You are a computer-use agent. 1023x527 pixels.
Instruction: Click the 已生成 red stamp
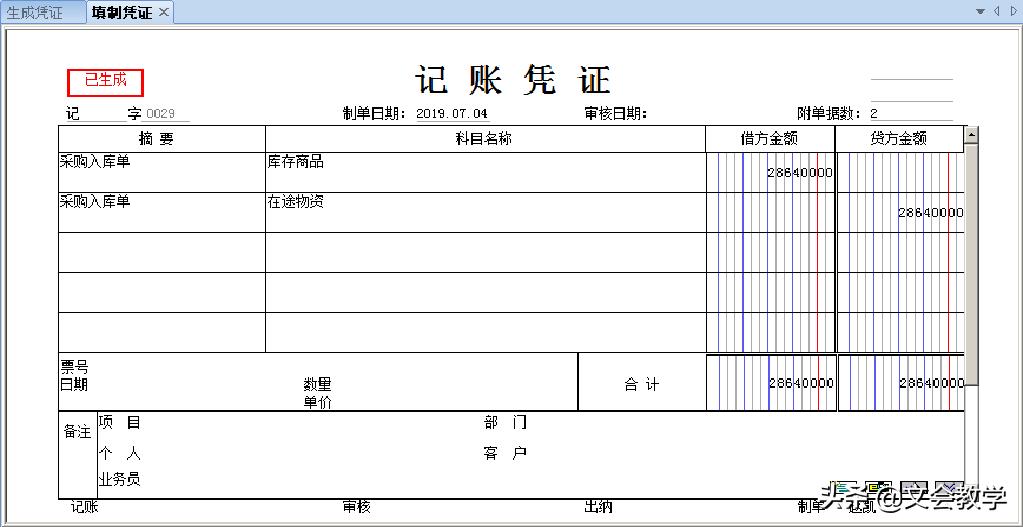(105, 82)
